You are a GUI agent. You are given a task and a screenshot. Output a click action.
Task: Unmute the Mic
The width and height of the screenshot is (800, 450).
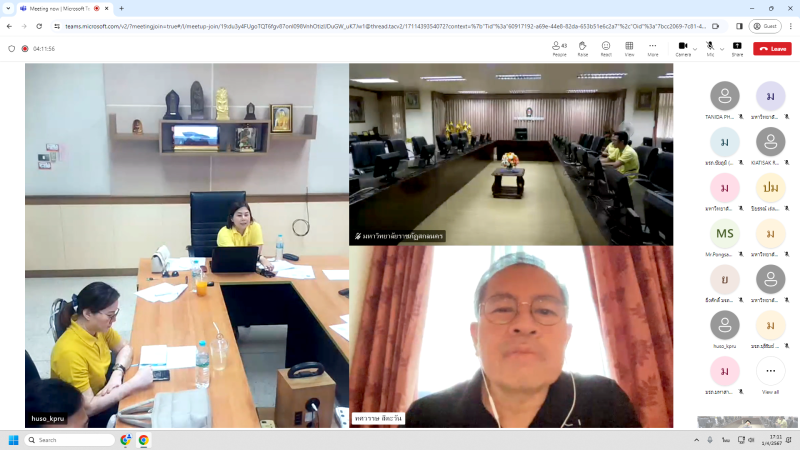point(709,47)
